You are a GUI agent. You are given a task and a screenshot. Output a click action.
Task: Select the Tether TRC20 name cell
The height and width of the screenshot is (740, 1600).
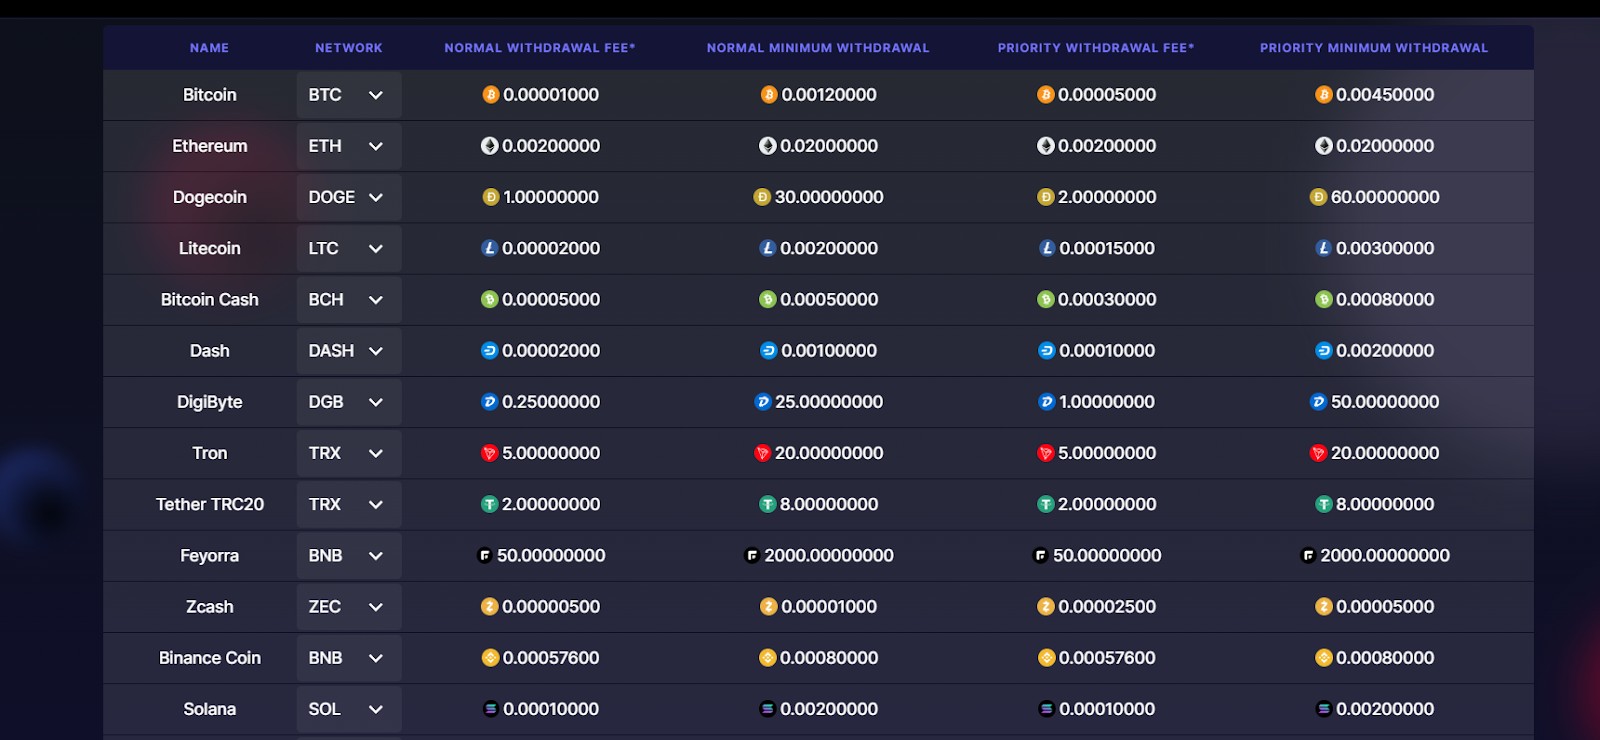210,504
